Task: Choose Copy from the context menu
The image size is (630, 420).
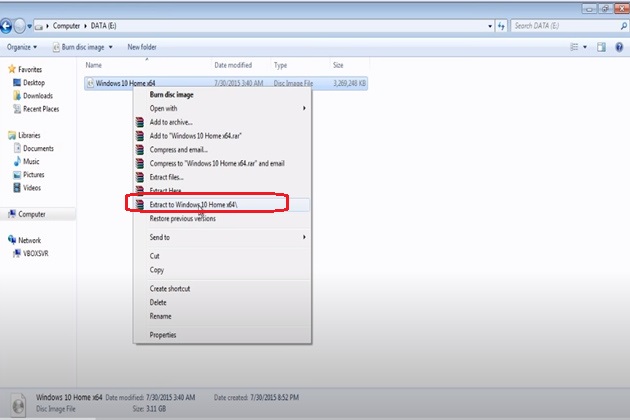Action: tap(222, 270)
